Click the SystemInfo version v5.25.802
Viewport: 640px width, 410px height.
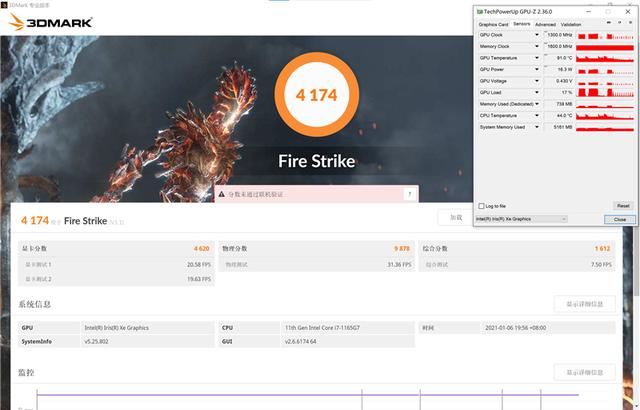pyautogui.click(x=96, y=342)
